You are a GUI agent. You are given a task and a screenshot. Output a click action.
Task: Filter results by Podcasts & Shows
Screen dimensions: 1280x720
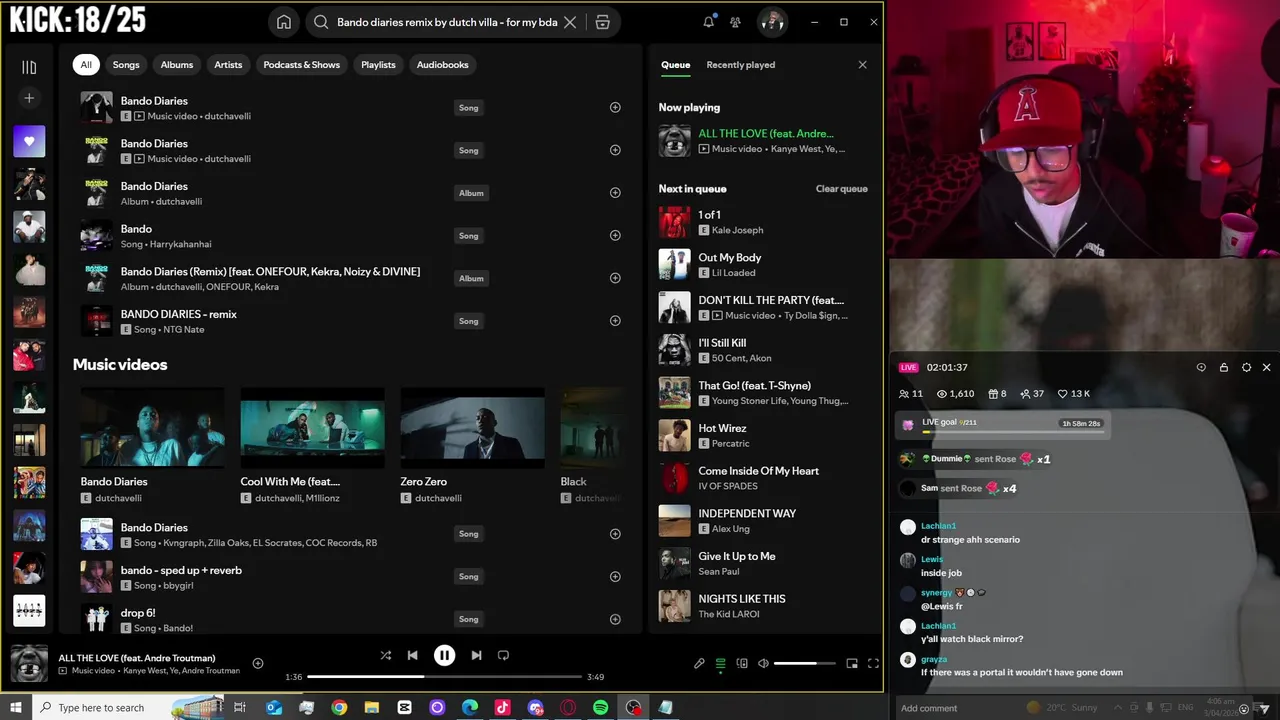point(302,65)
